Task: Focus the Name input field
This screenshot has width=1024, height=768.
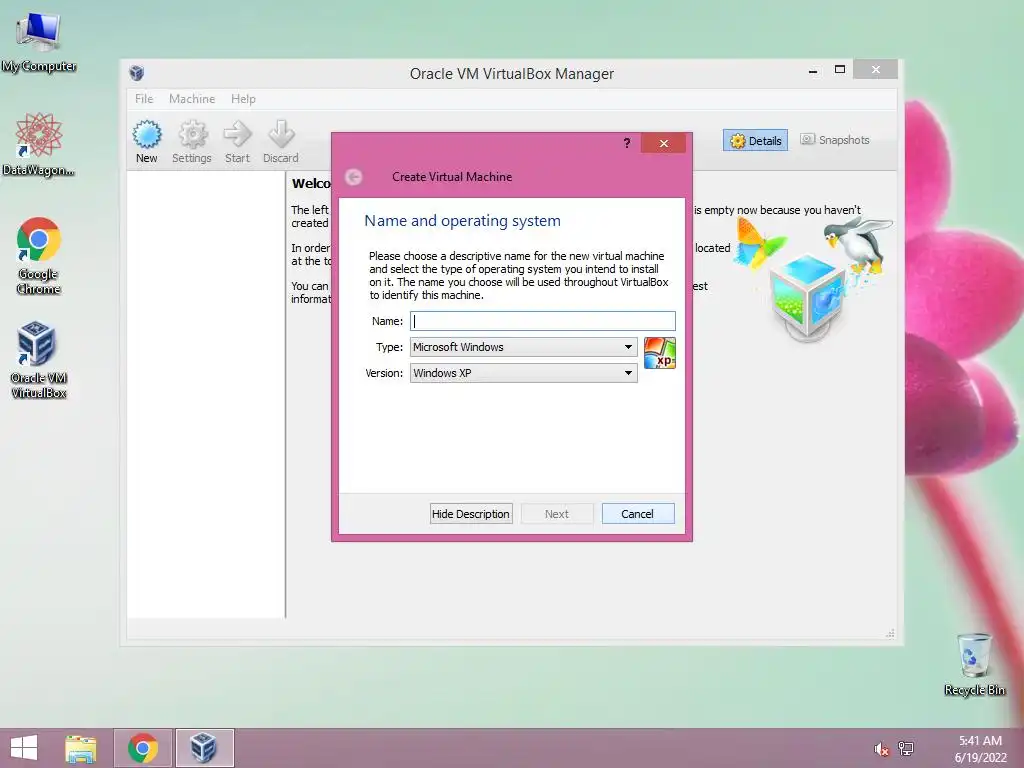Action: pos(543,321)
